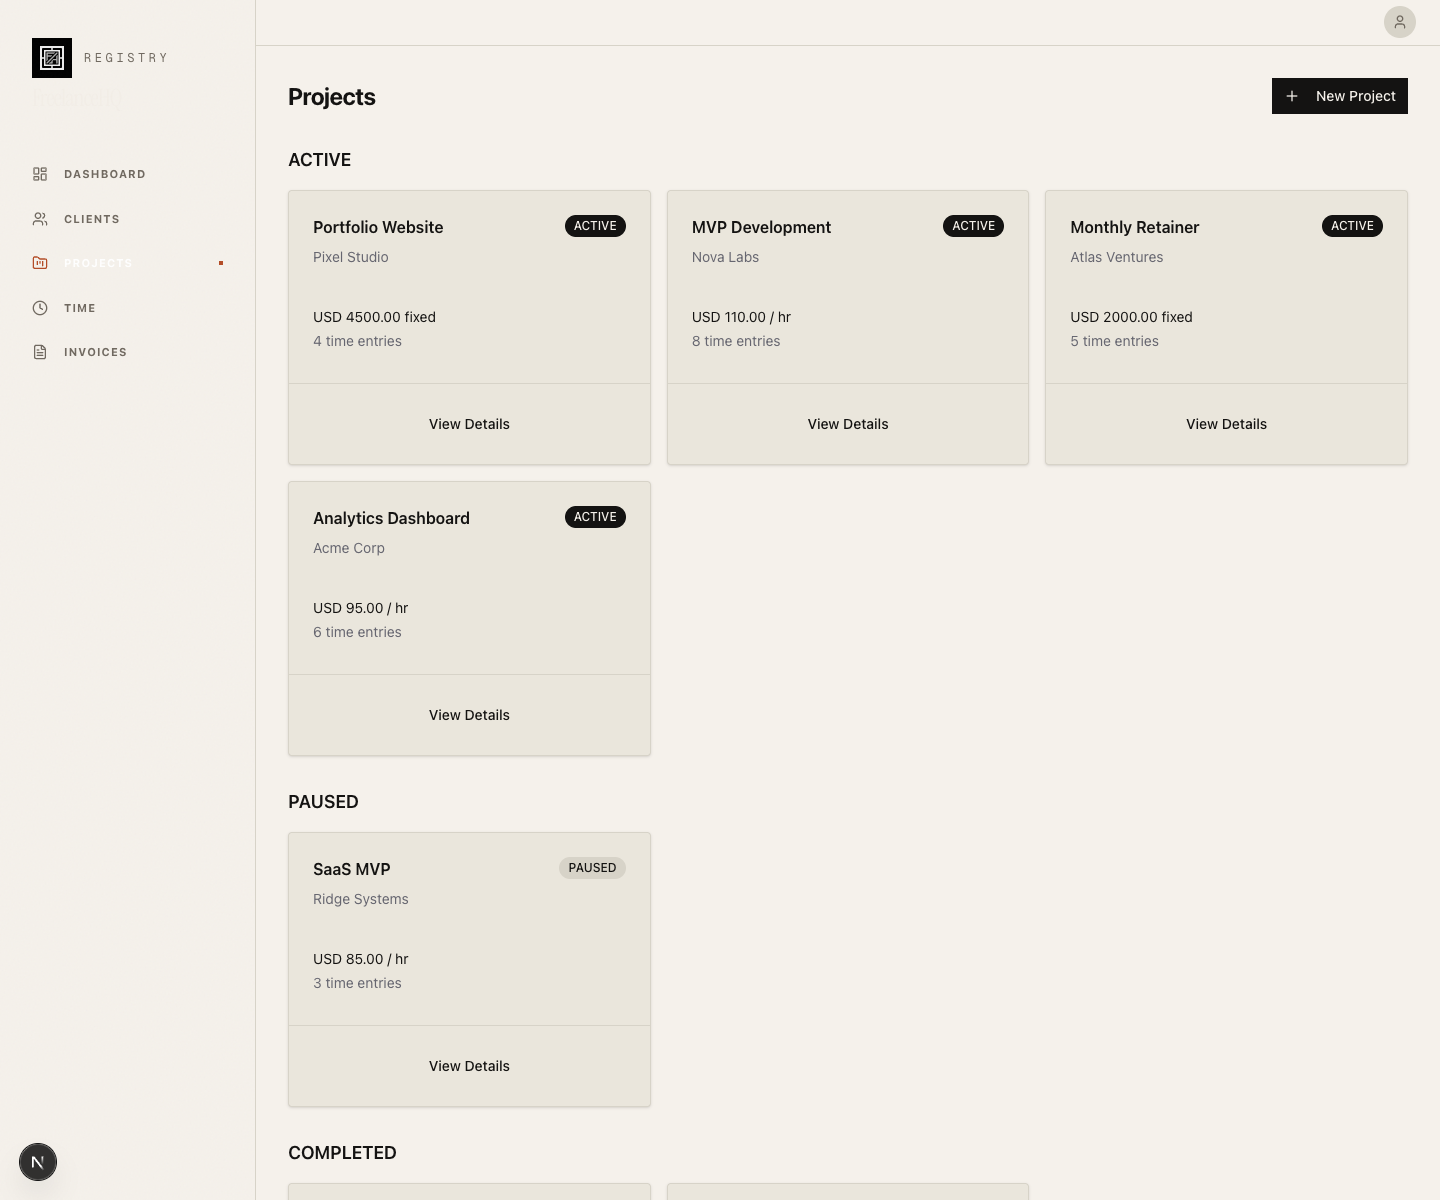This screenshot has height=1200, width=1440.
Task: Collapse the PAUSED section header
Action: pos(323,801)
